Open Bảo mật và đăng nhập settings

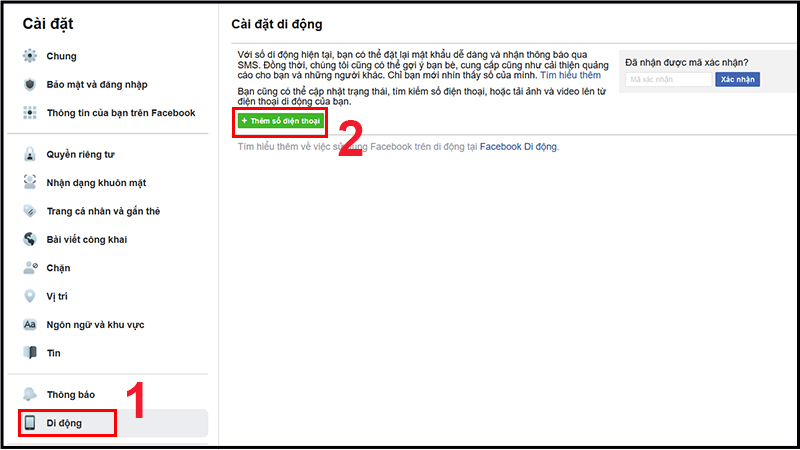tap(97, 85)
